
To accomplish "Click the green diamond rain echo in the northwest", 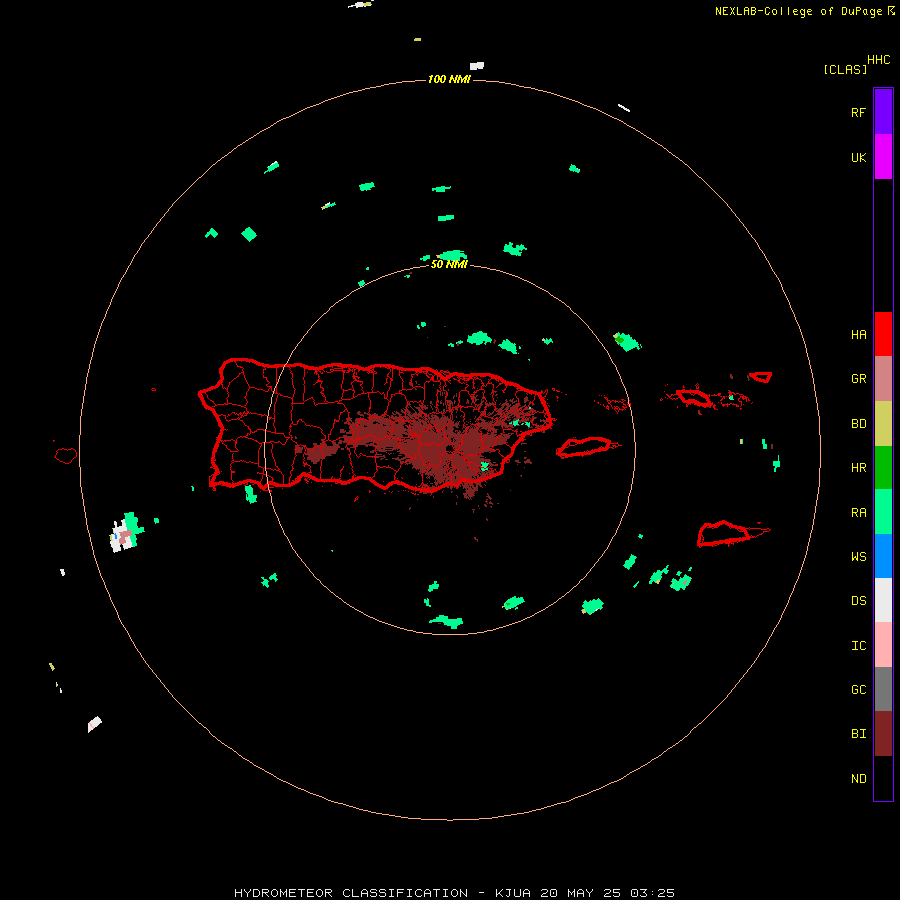I will [249, 234].
